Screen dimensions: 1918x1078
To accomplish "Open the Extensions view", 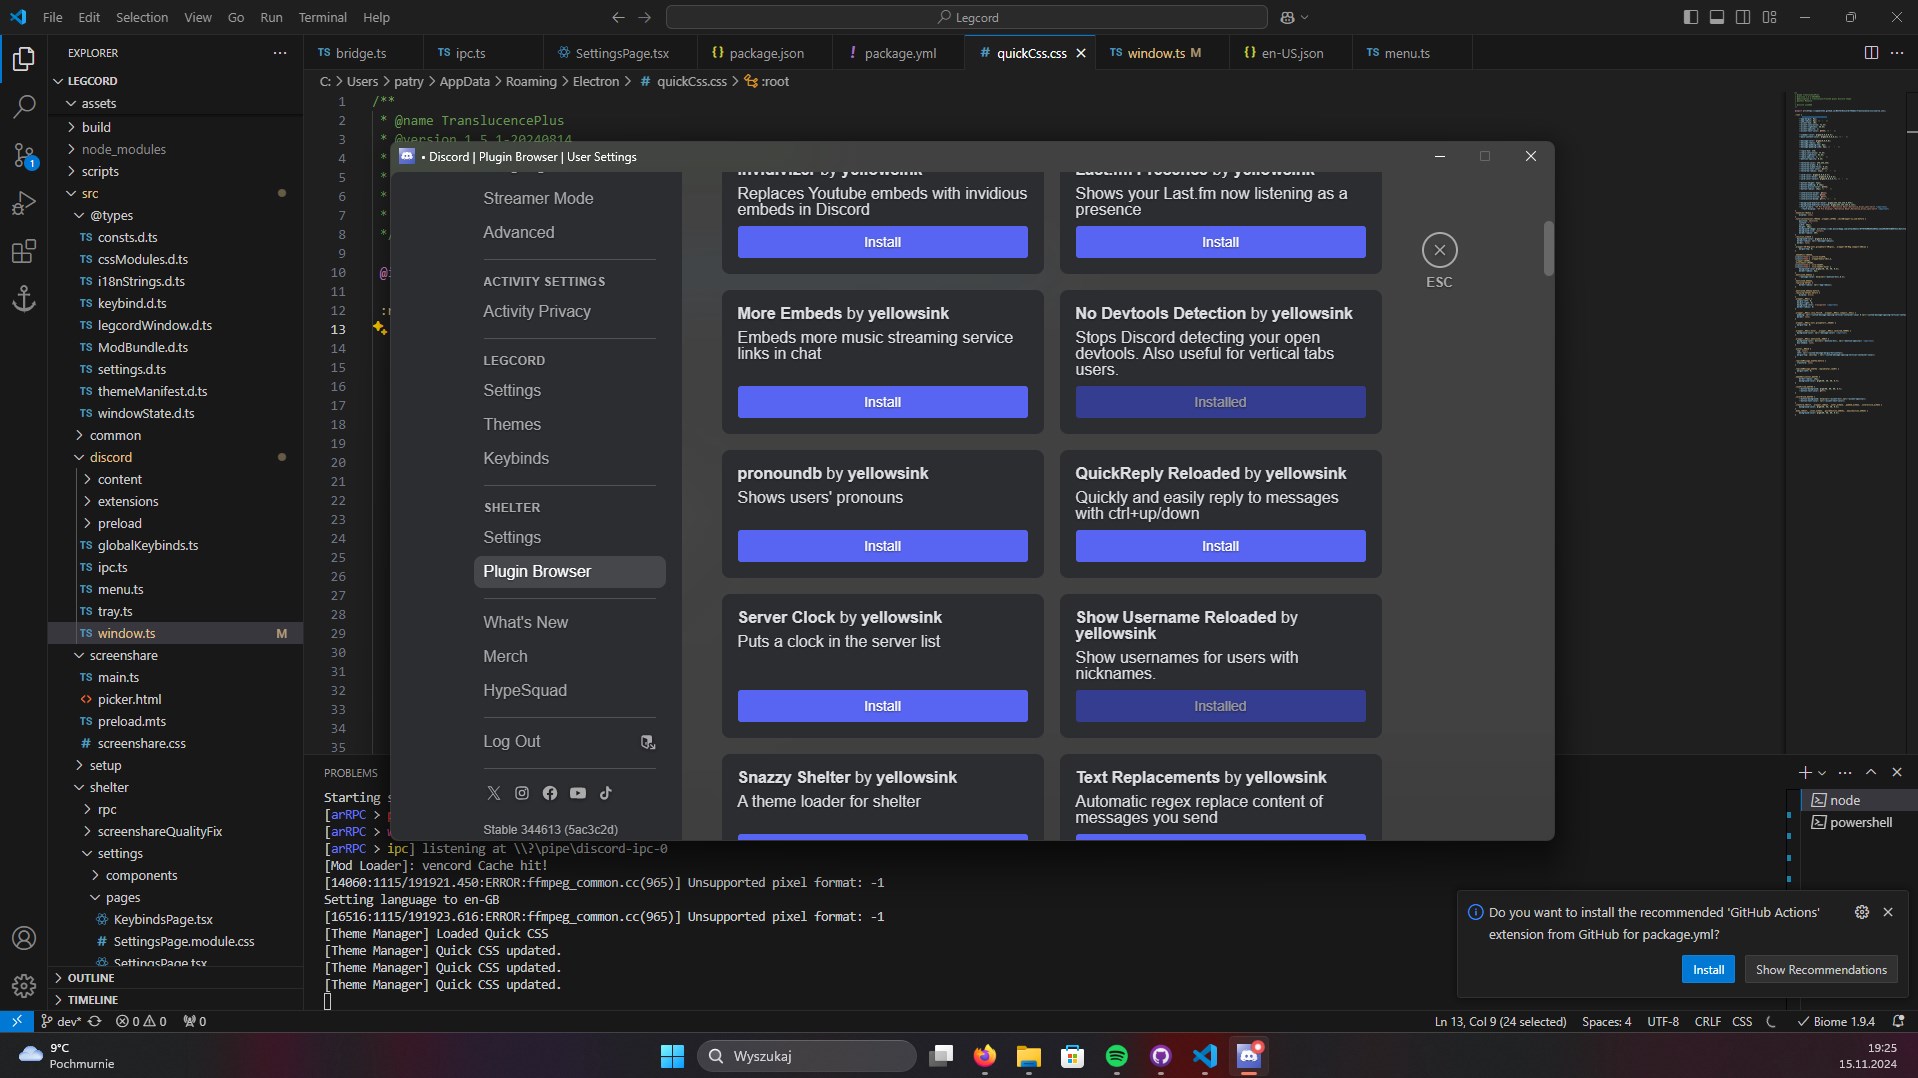I will pyautogui.click(x=24, y=252).
